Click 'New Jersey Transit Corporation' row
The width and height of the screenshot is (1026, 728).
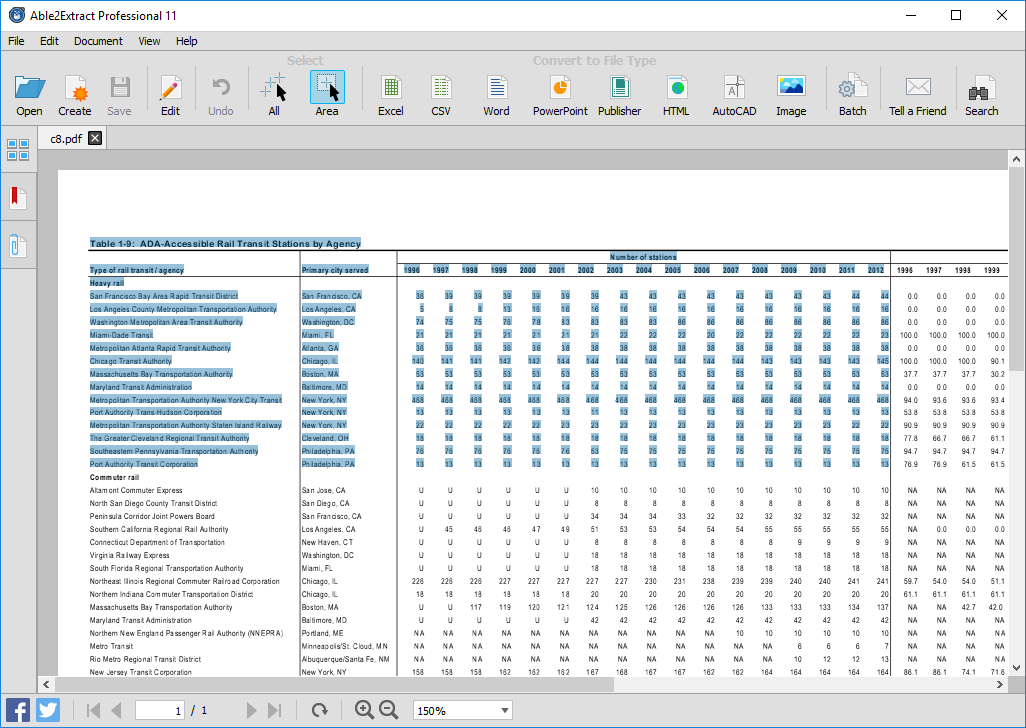tap(141, 672)
